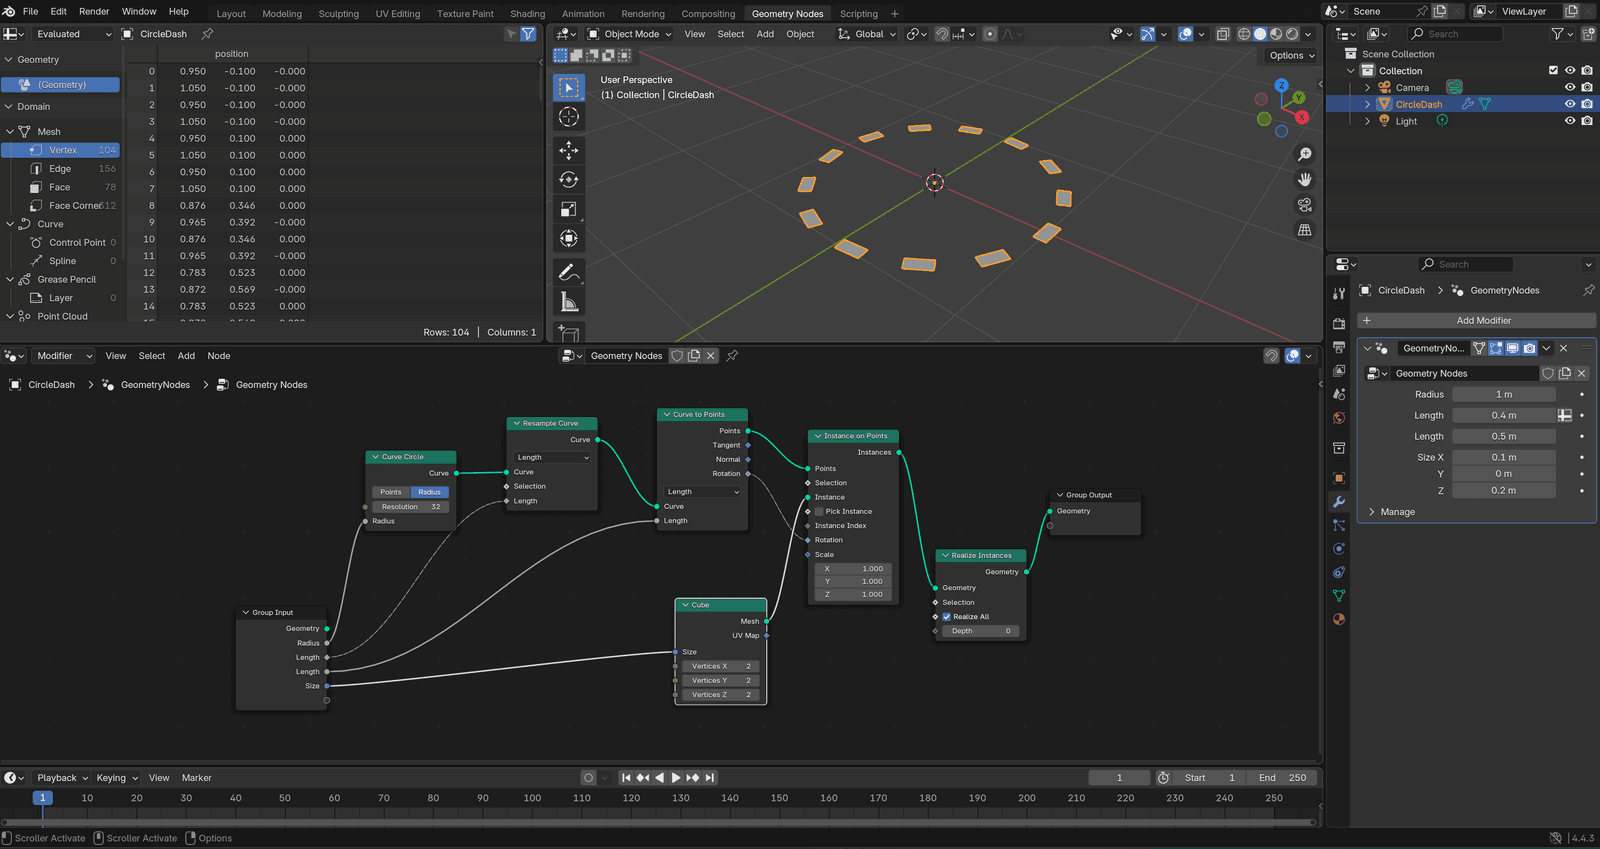Adjust Size X value field in modifier
Image resolution: width=1600 pixels, height=849 pixels.
point(1504,458)
